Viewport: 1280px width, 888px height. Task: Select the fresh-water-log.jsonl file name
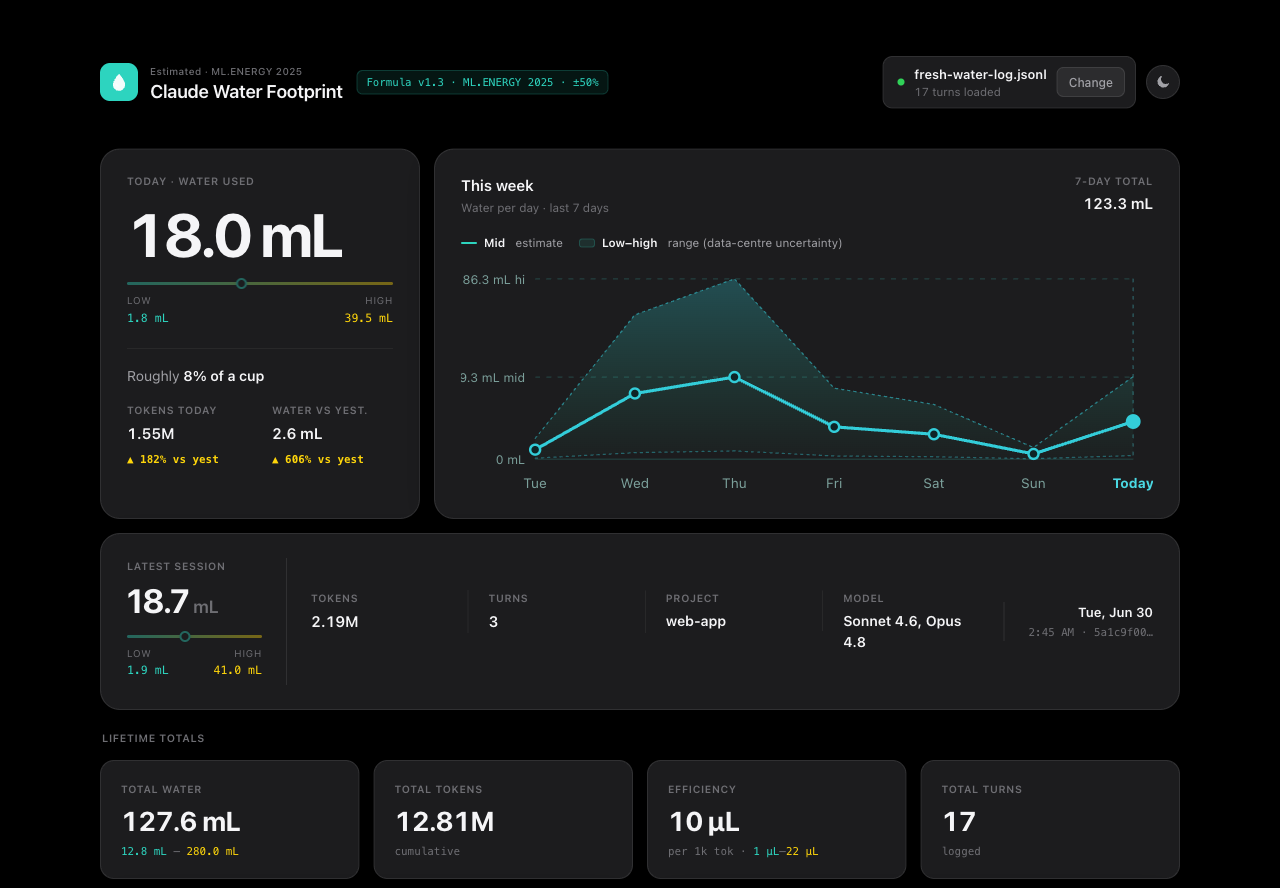(x=980, y=75)
